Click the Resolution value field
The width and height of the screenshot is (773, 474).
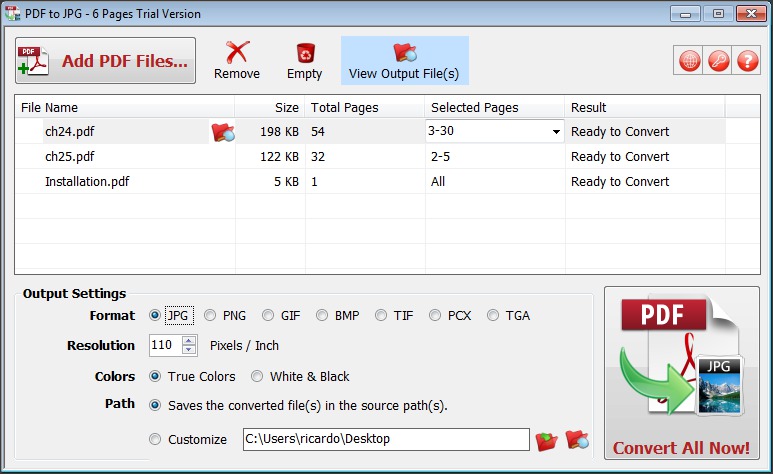pos(165,345)
